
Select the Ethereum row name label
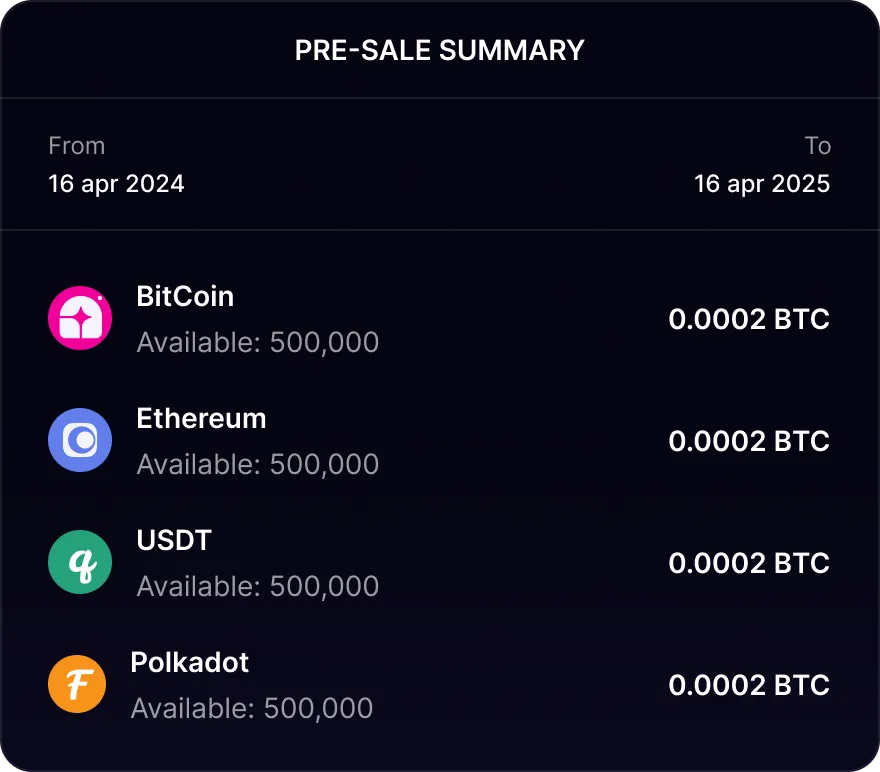point(201,418)
